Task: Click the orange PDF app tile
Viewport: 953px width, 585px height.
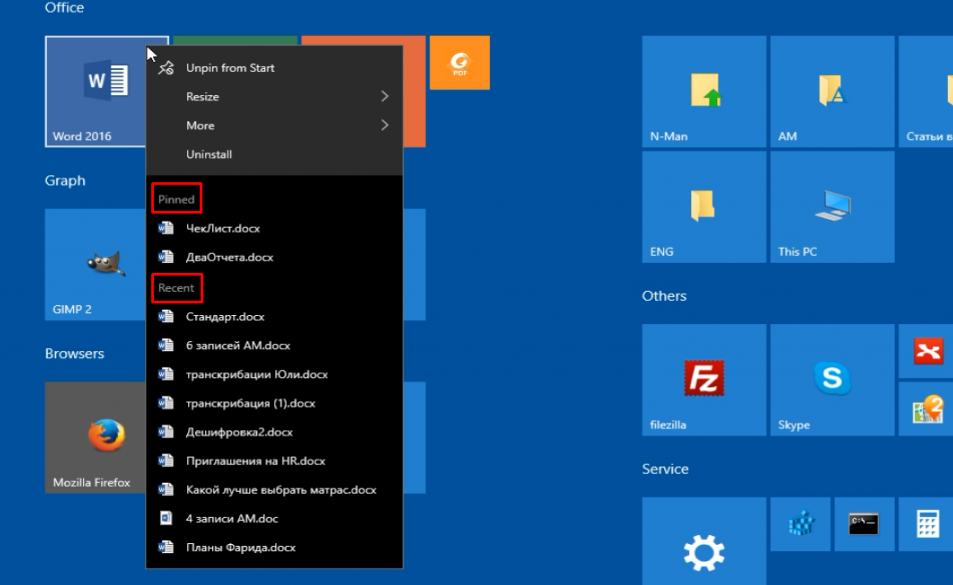Action: (459, 63)
